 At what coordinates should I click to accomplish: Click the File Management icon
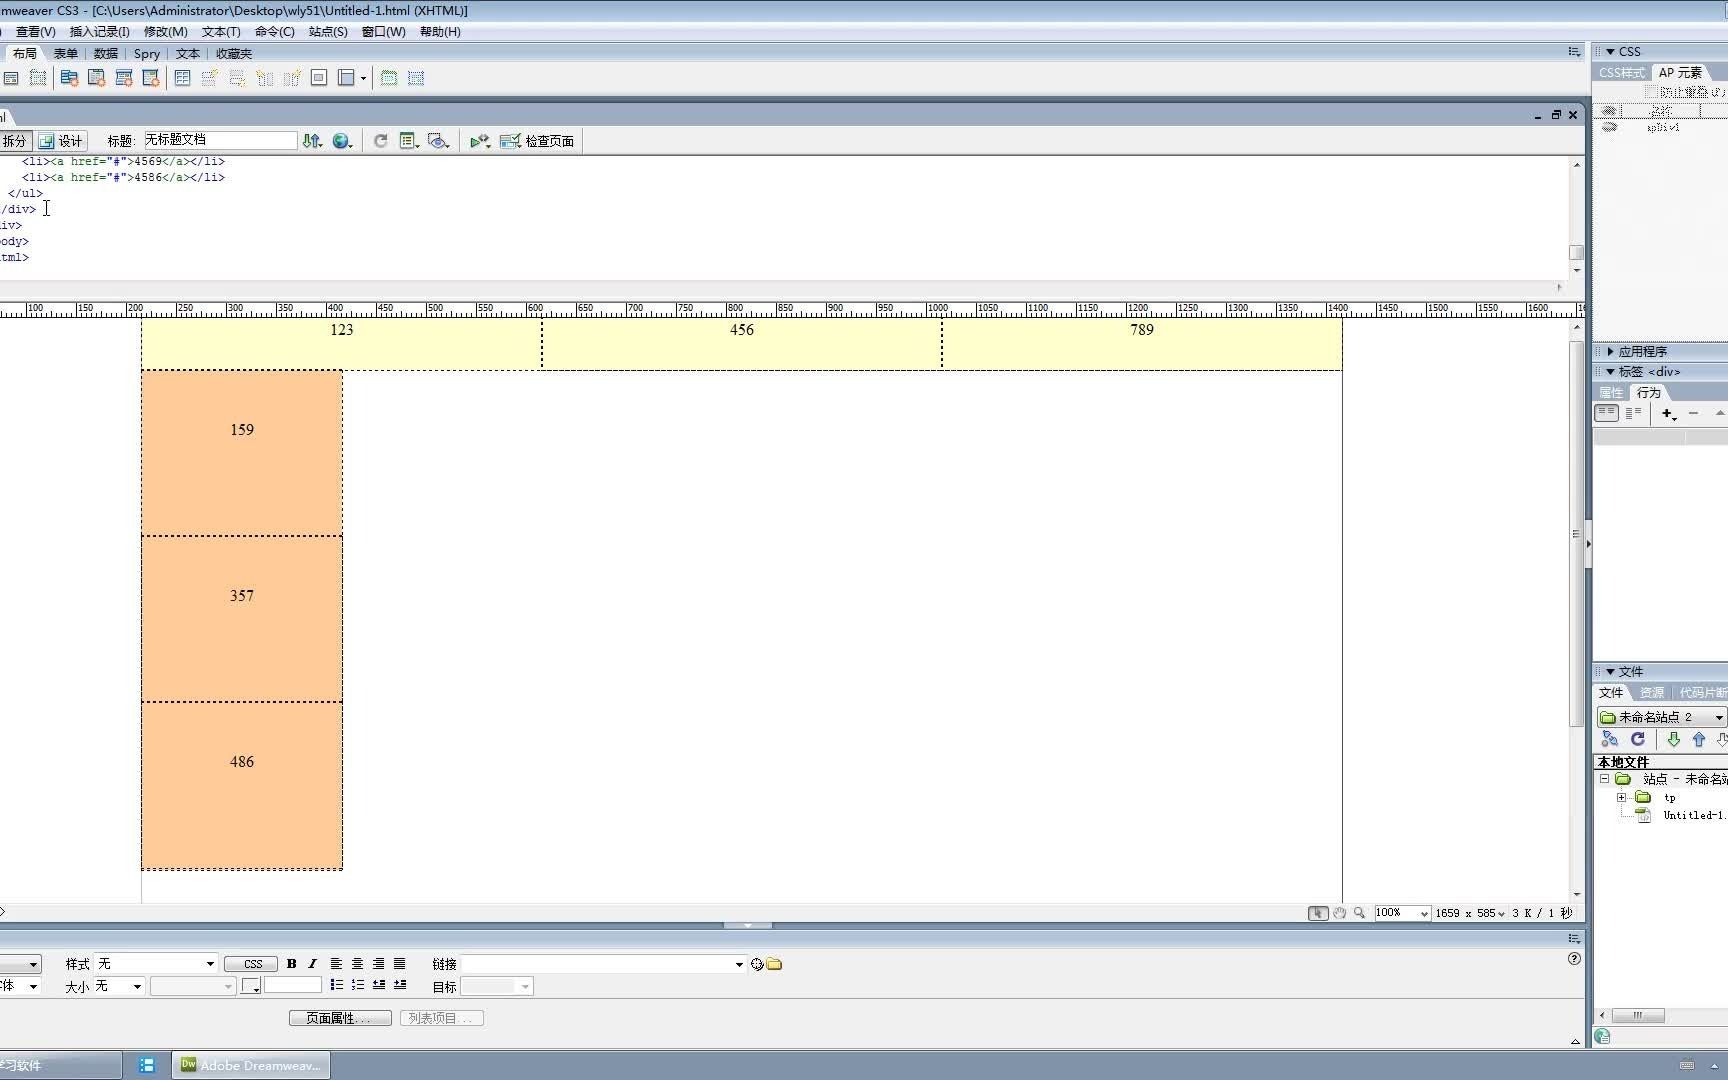[313, 141]
